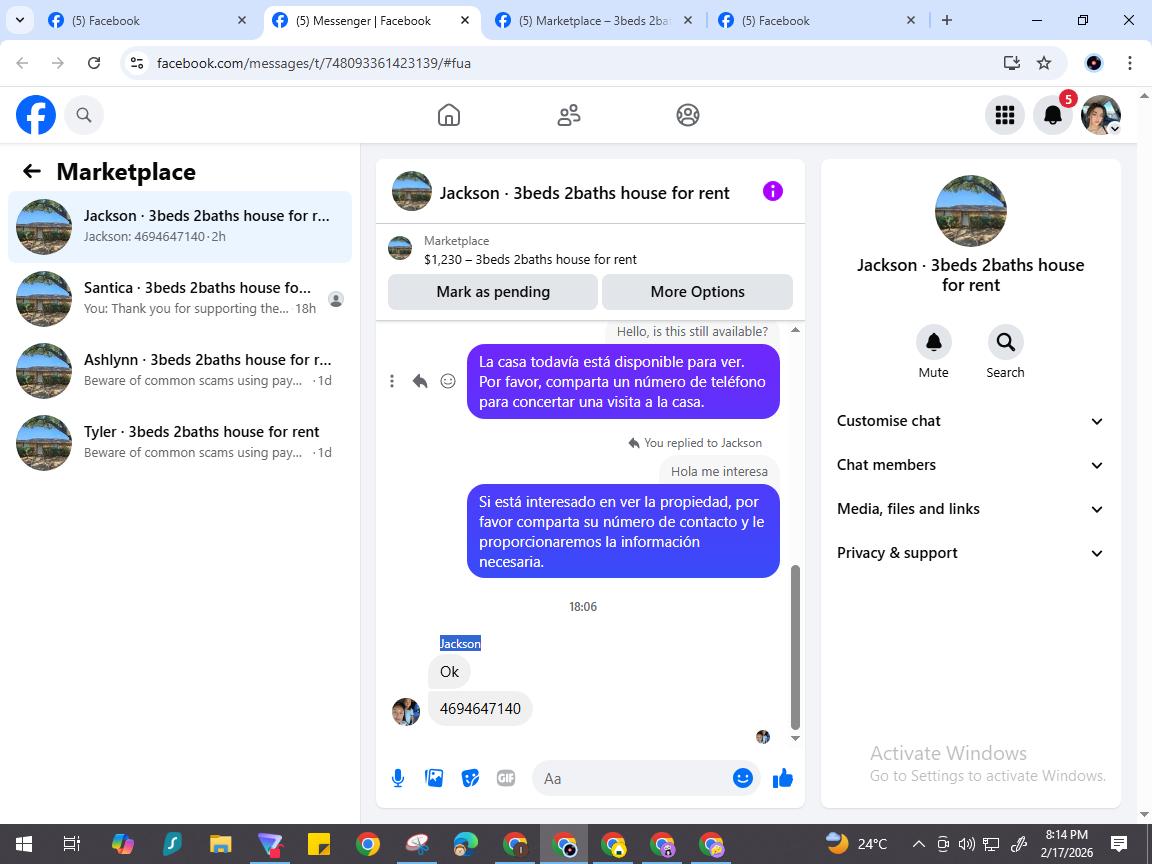1152x864 pixels.
Task: Open File Explorer from taskbar
Action: click(220, 843)
